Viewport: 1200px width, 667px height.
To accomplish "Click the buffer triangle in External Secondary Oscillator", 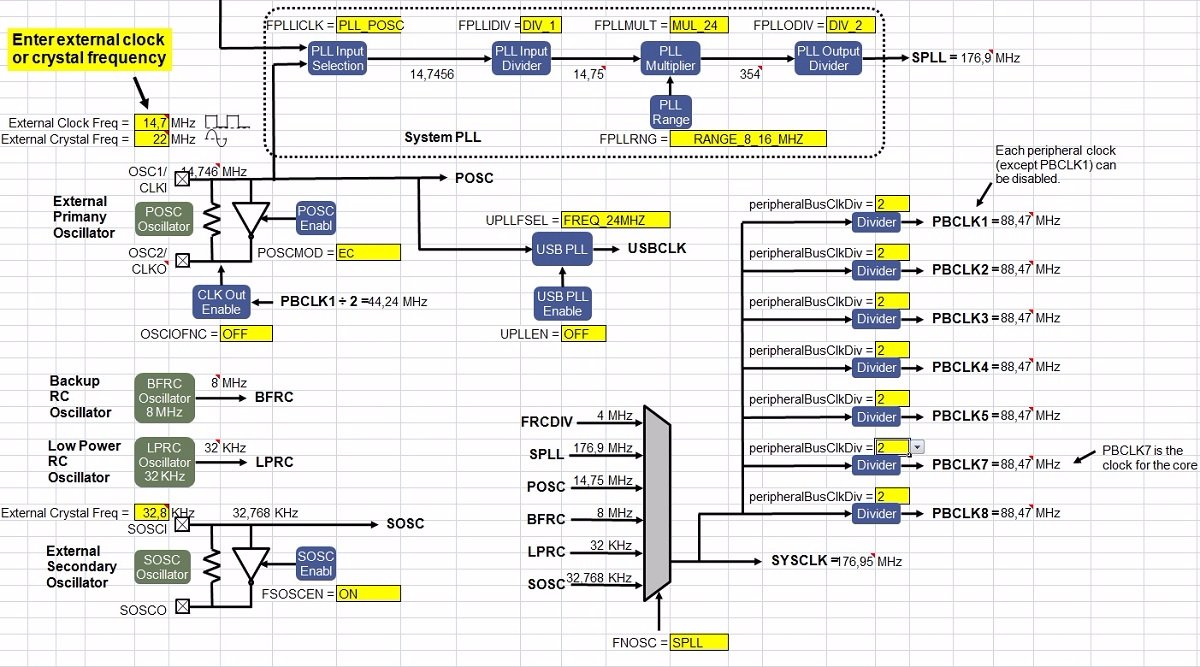I will (250, 565).
